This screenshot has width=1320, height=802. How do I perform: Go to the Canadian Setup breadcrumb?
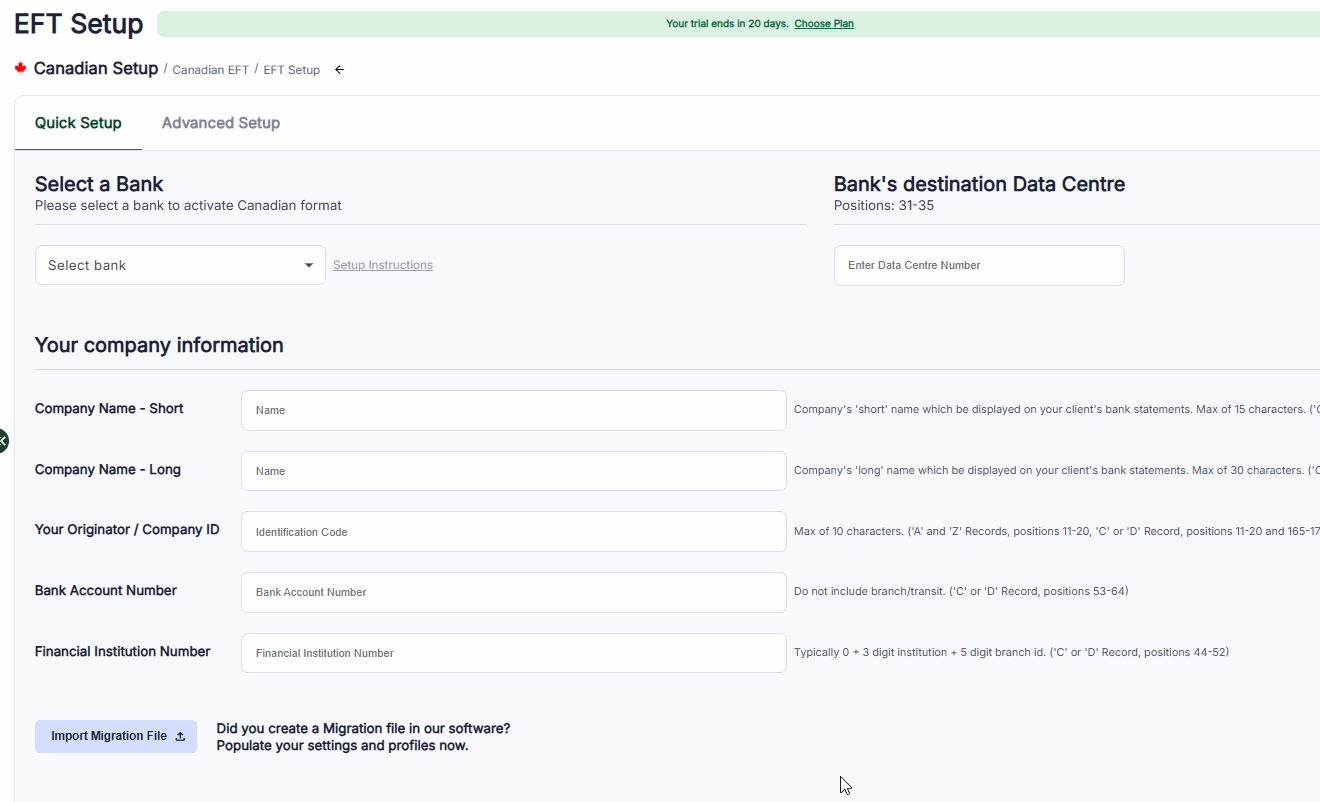[96, 69]
